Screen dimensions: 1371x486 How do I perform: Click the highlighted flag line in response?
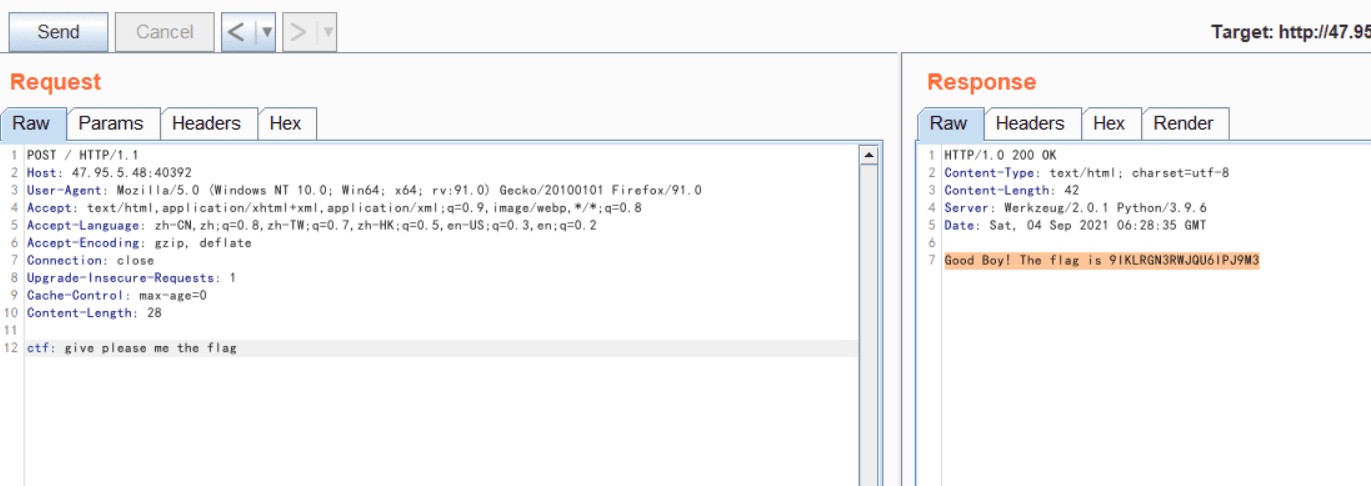point(1101,261)
